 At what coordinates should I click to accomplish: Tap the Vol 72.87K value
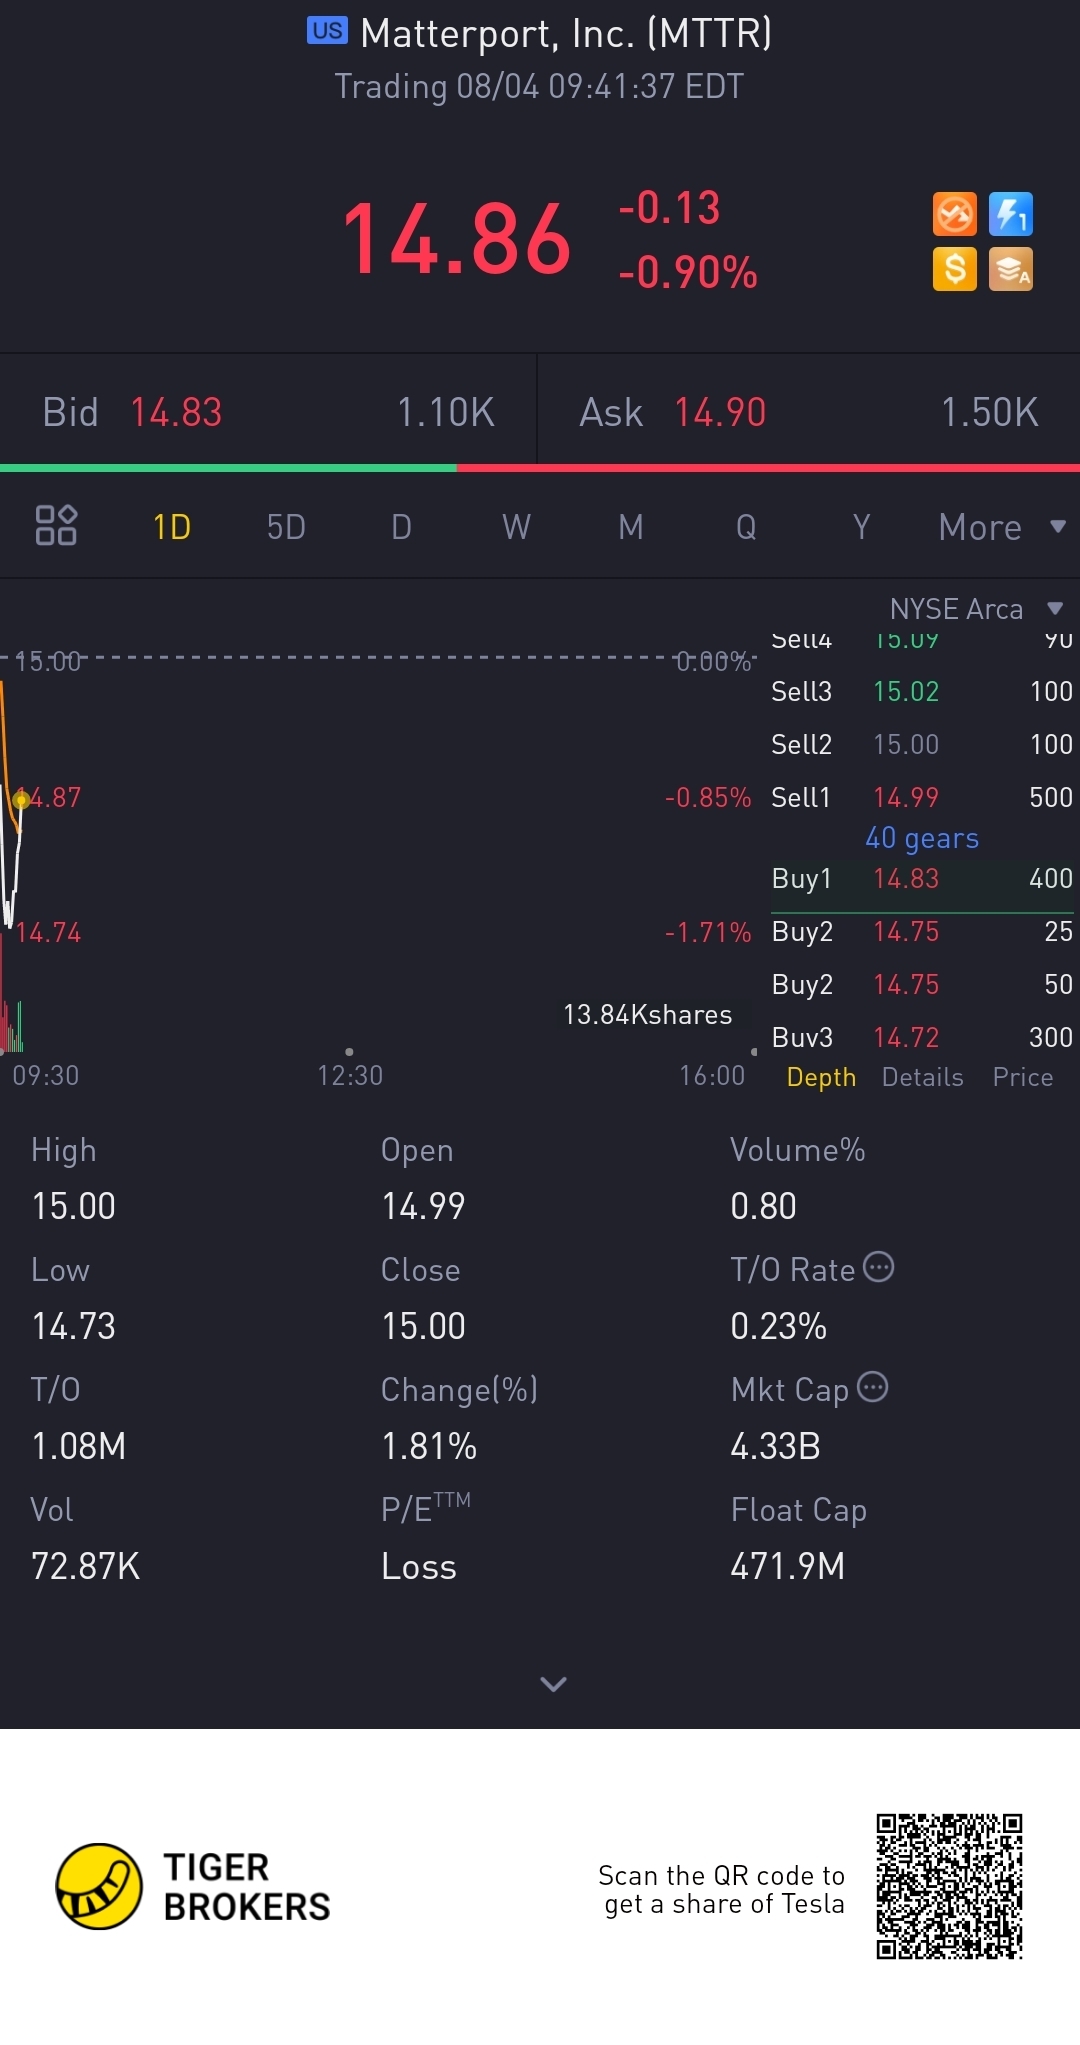click(85, 1566)
